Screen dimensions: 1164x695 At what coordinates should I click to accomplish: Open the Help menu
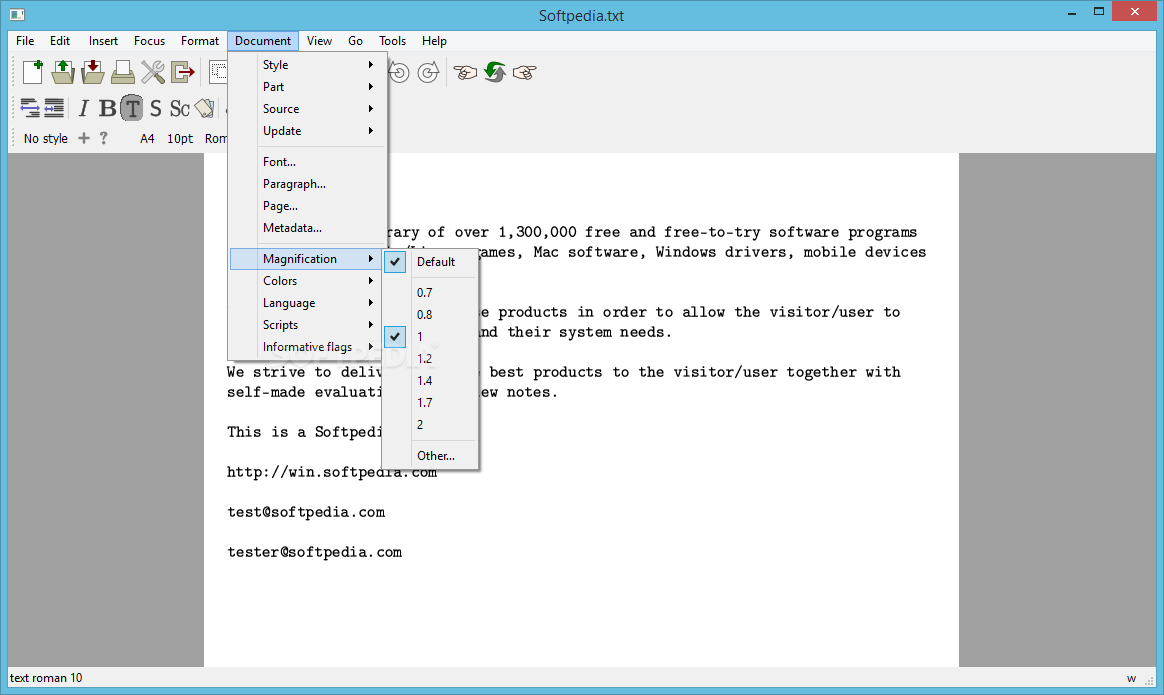pos(434,41)
